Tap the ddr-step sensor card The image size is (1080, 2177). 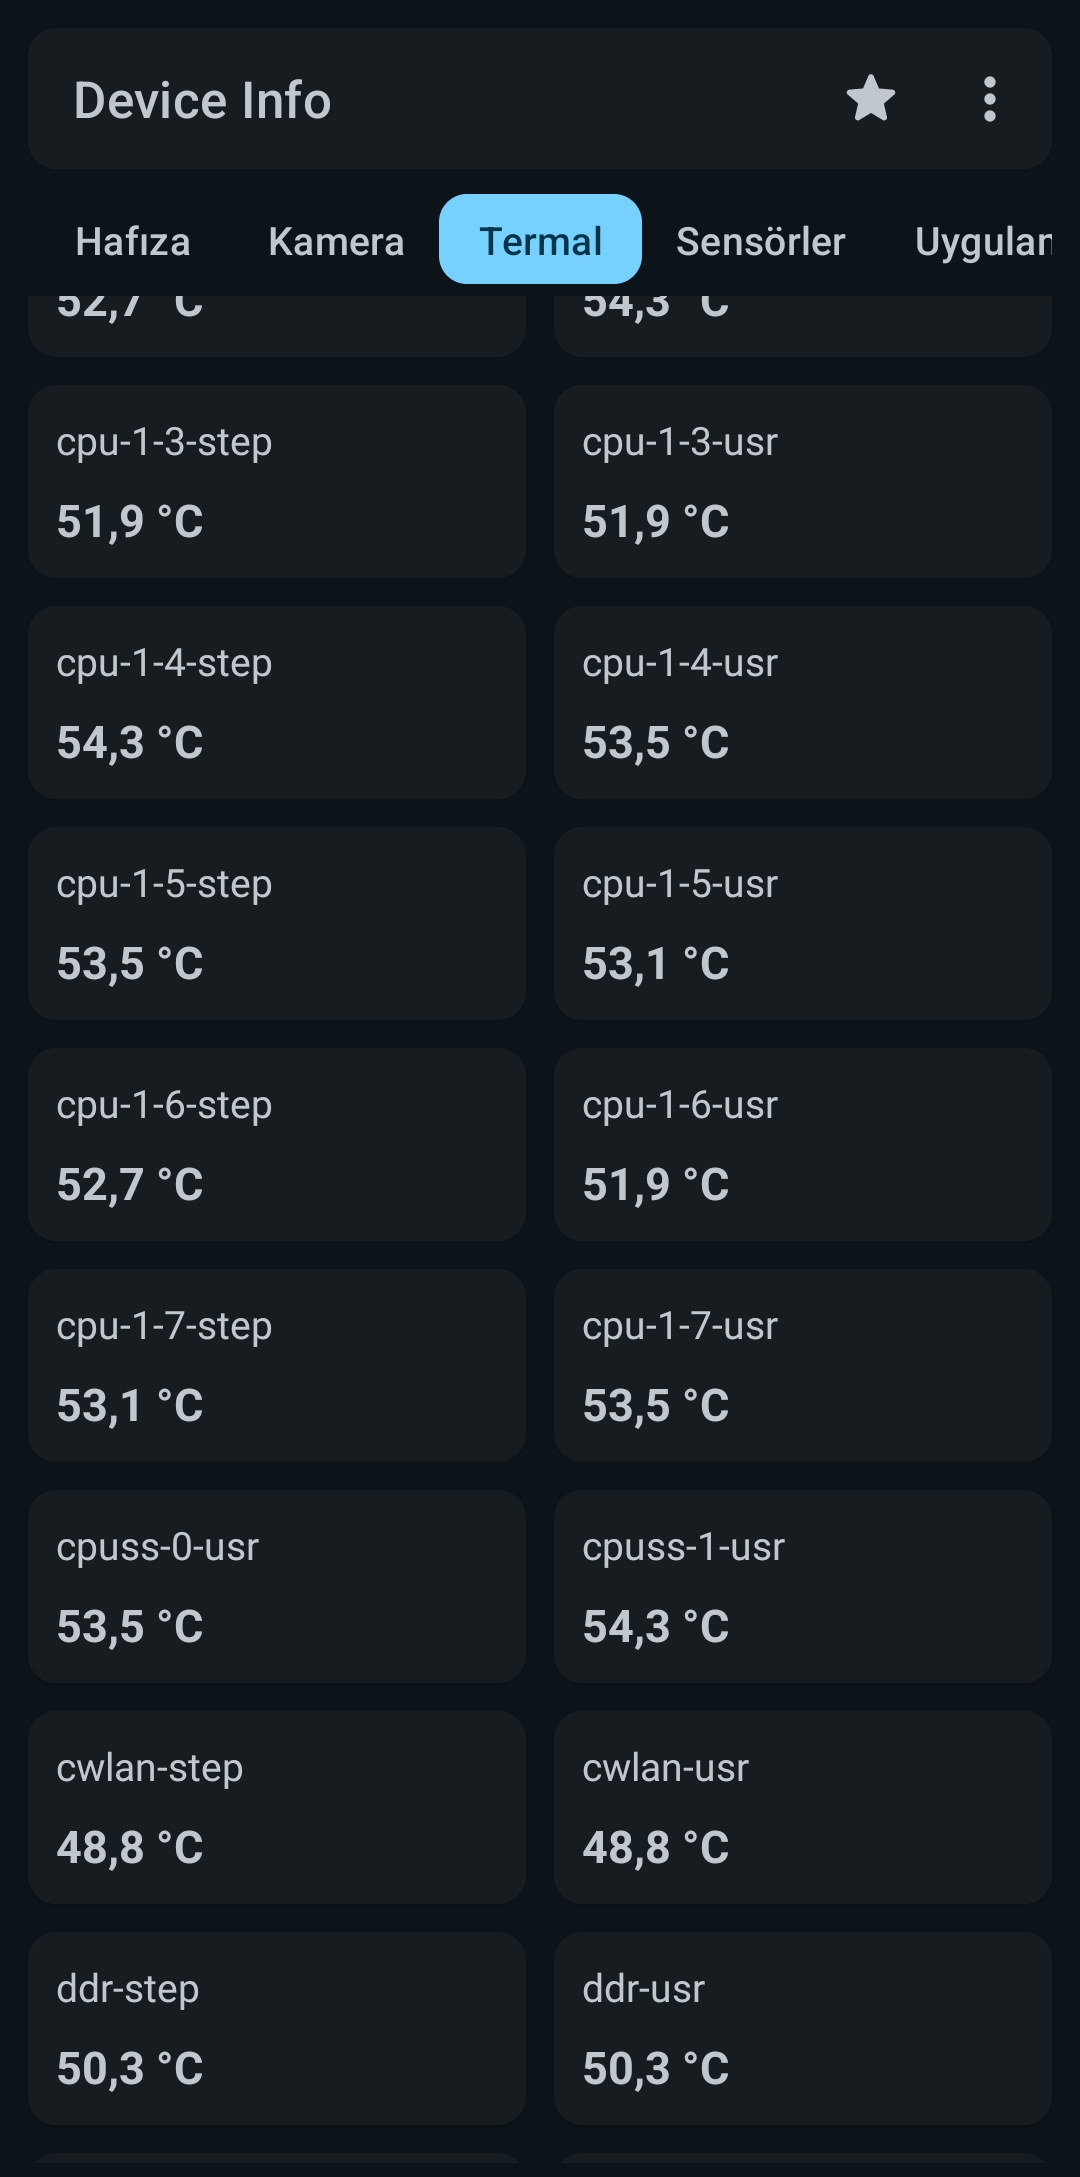277,2028
